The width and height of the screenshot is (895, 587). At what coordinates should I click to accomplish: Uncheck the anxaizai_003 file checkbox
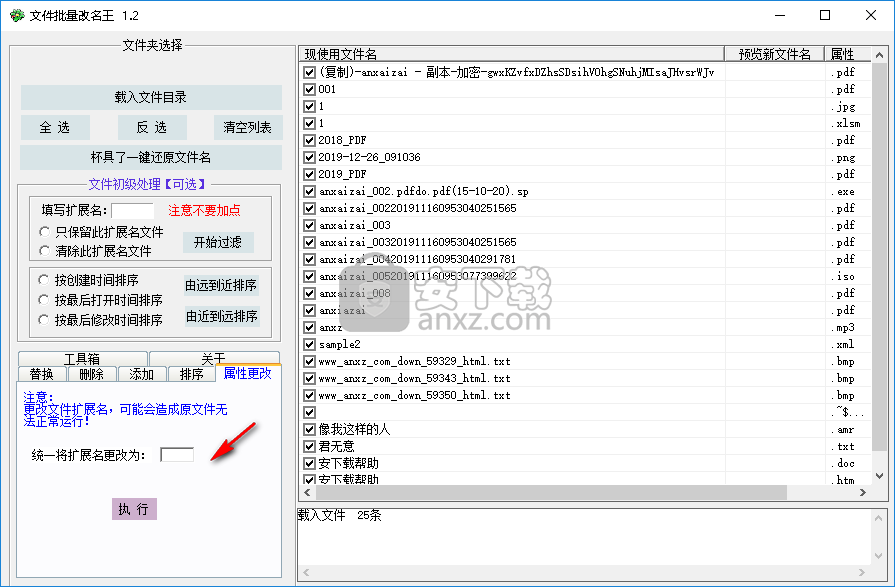tap(309, 225)
